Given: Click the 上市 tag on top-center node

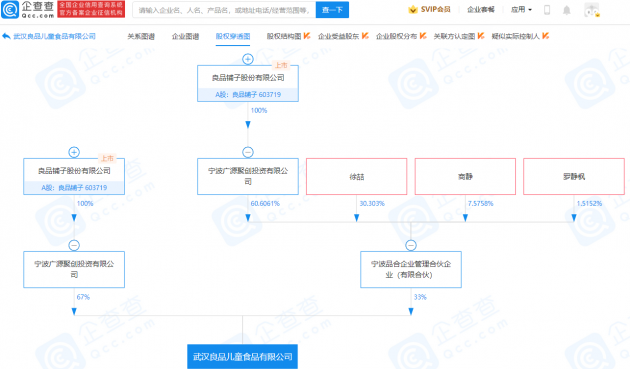Looking at the screenshot, I should (281, 65).
